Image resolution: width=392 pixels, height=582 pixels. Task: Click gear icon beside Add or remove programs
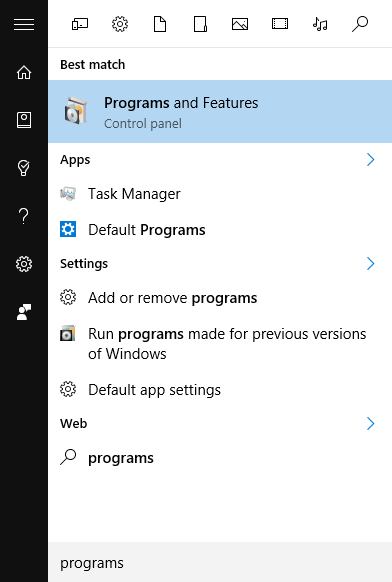(68, 298)
